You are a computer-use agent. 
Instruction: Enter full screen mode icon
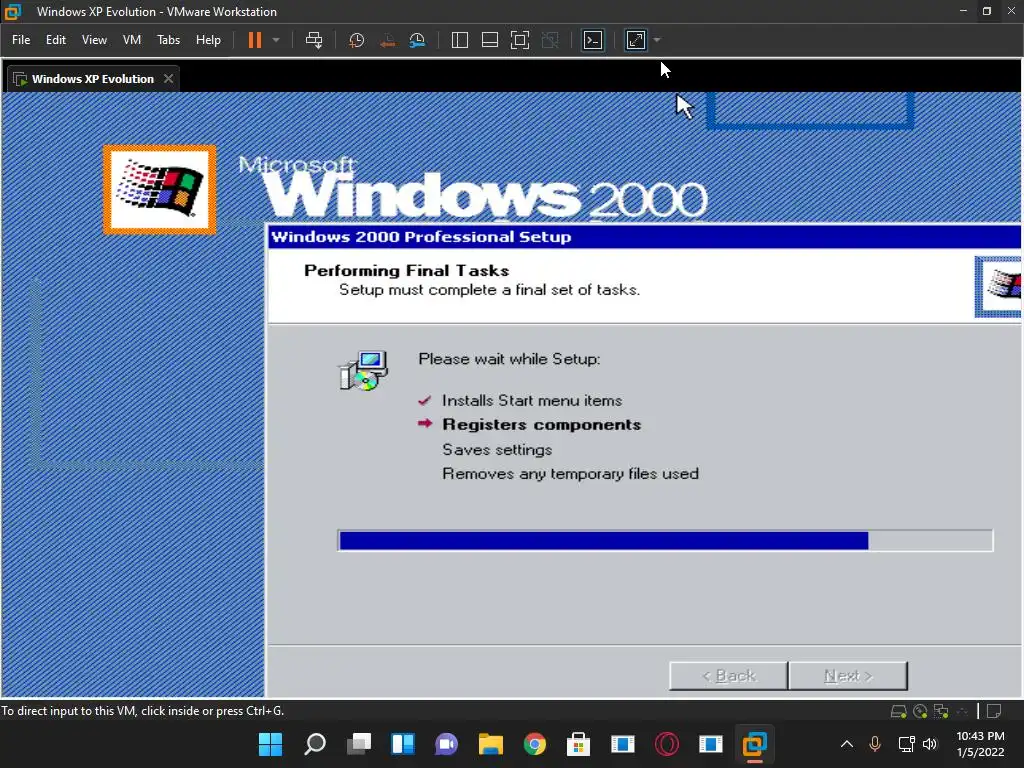[520, 40]
